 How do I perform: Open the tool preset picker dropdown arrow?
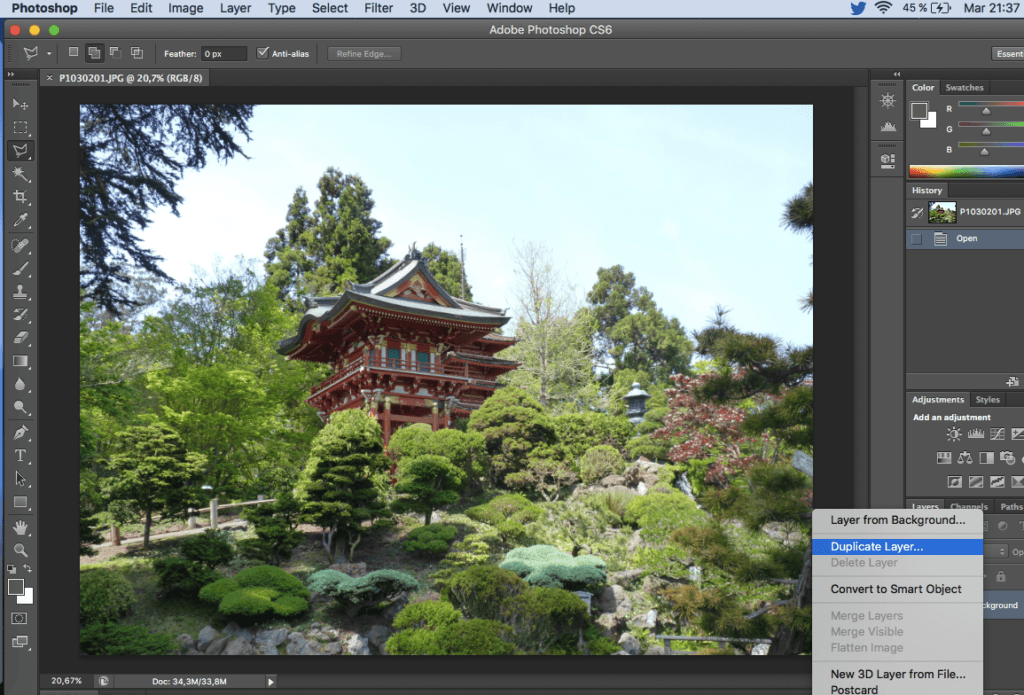pos(49,53)
